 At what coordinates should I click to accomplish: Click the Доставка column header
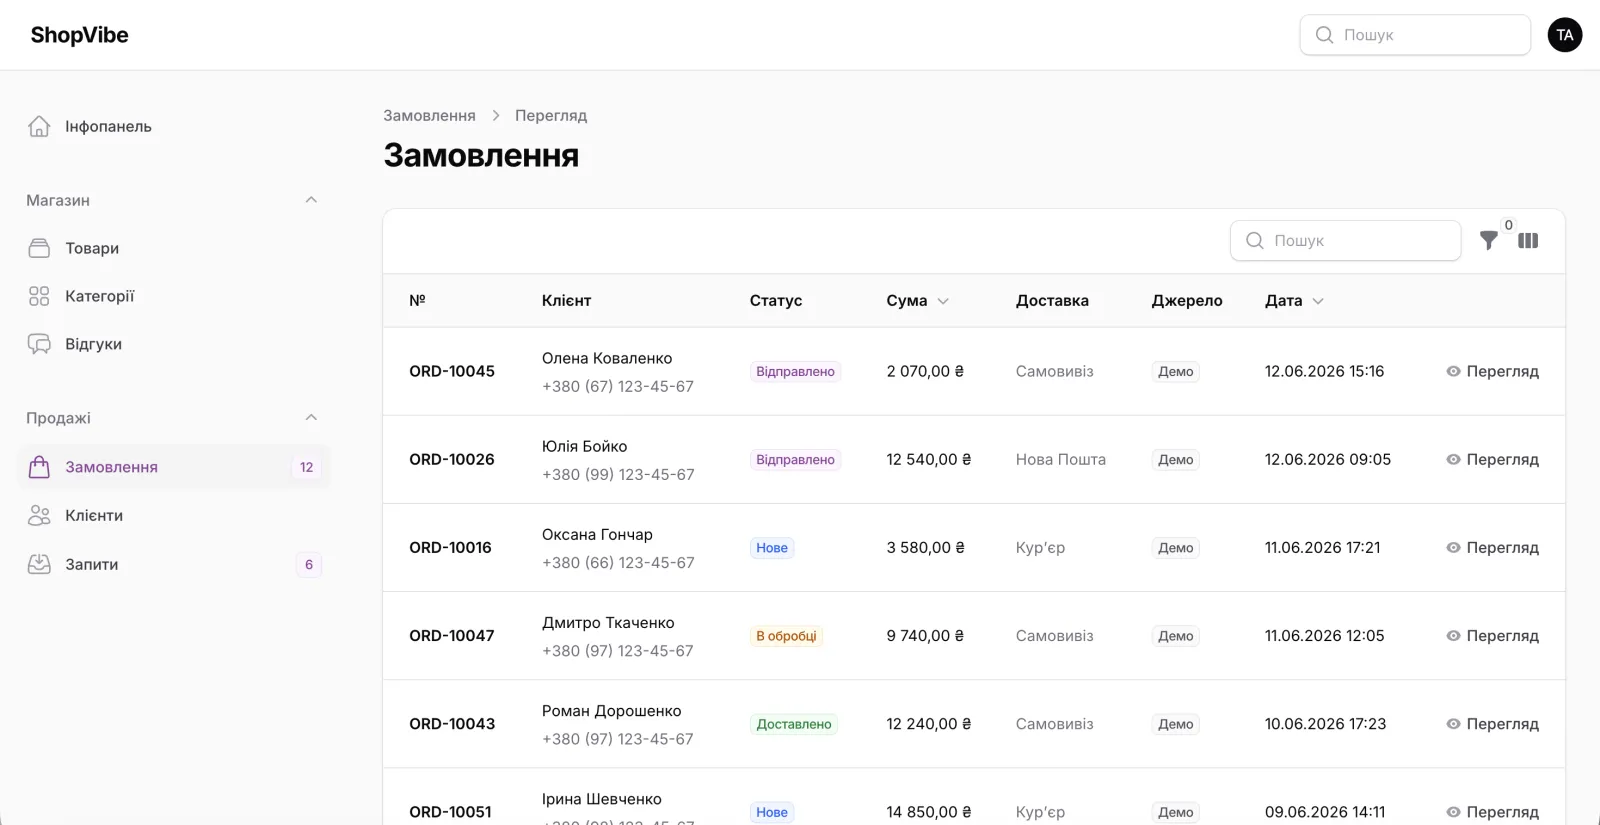click(x=1052, y=301)
